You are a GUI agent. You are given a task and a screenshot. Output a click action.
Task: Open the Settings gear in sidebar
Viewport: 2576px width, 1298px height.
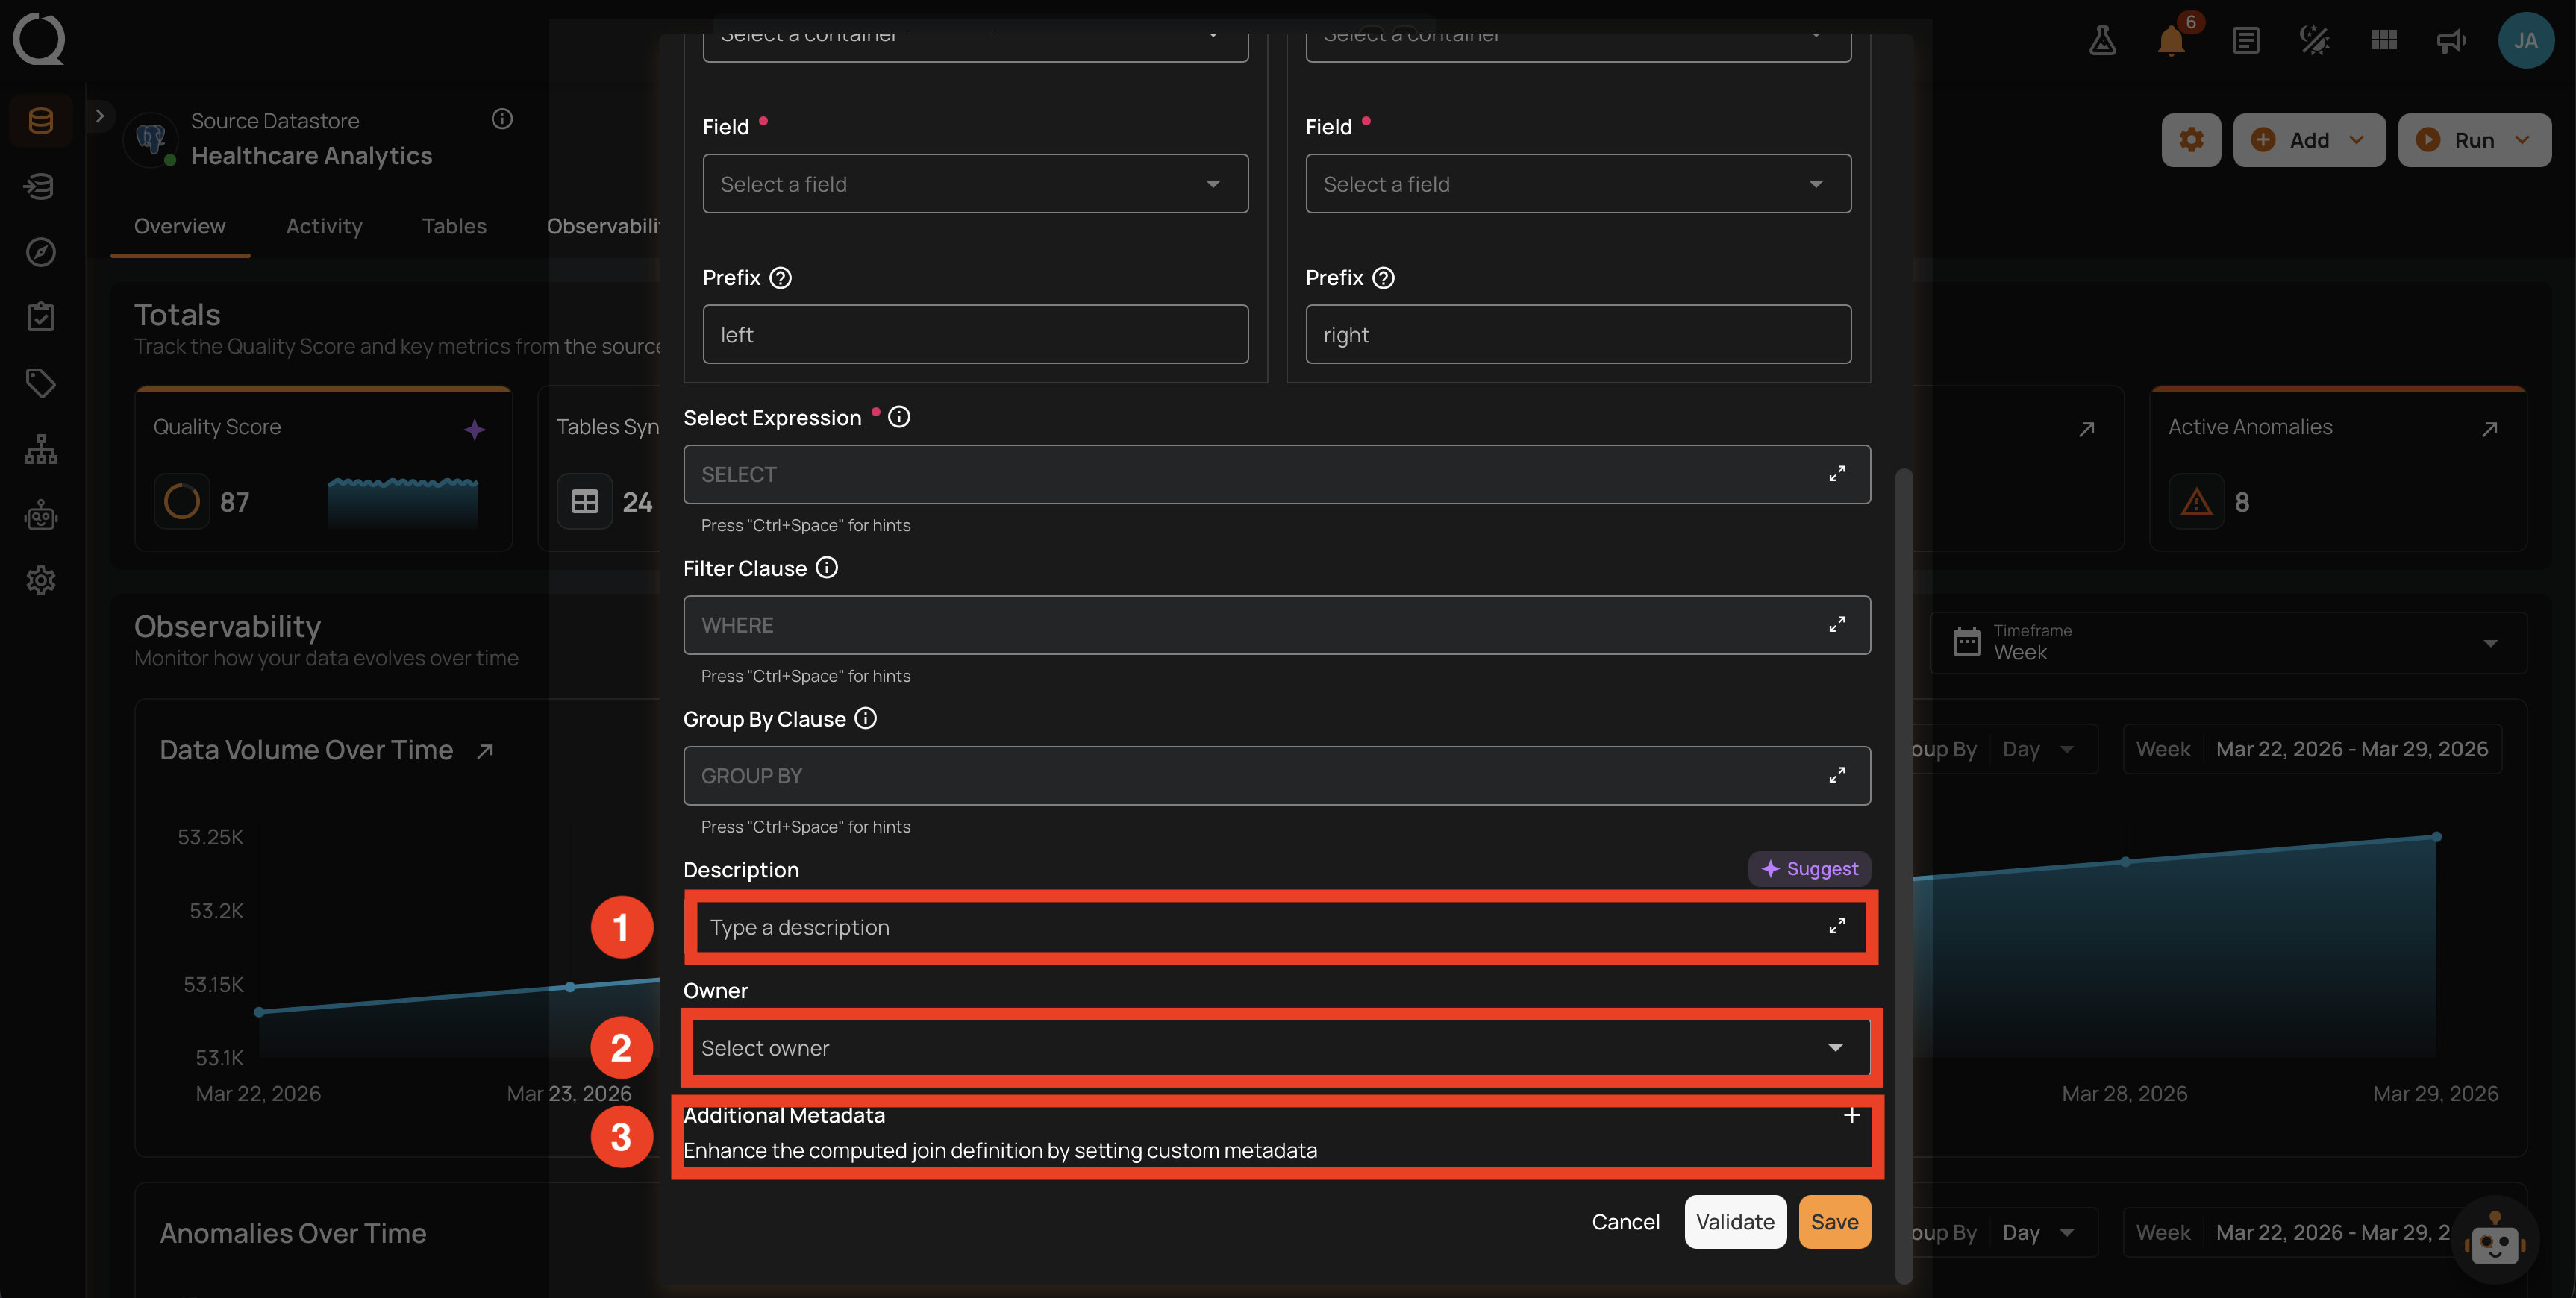40,580
